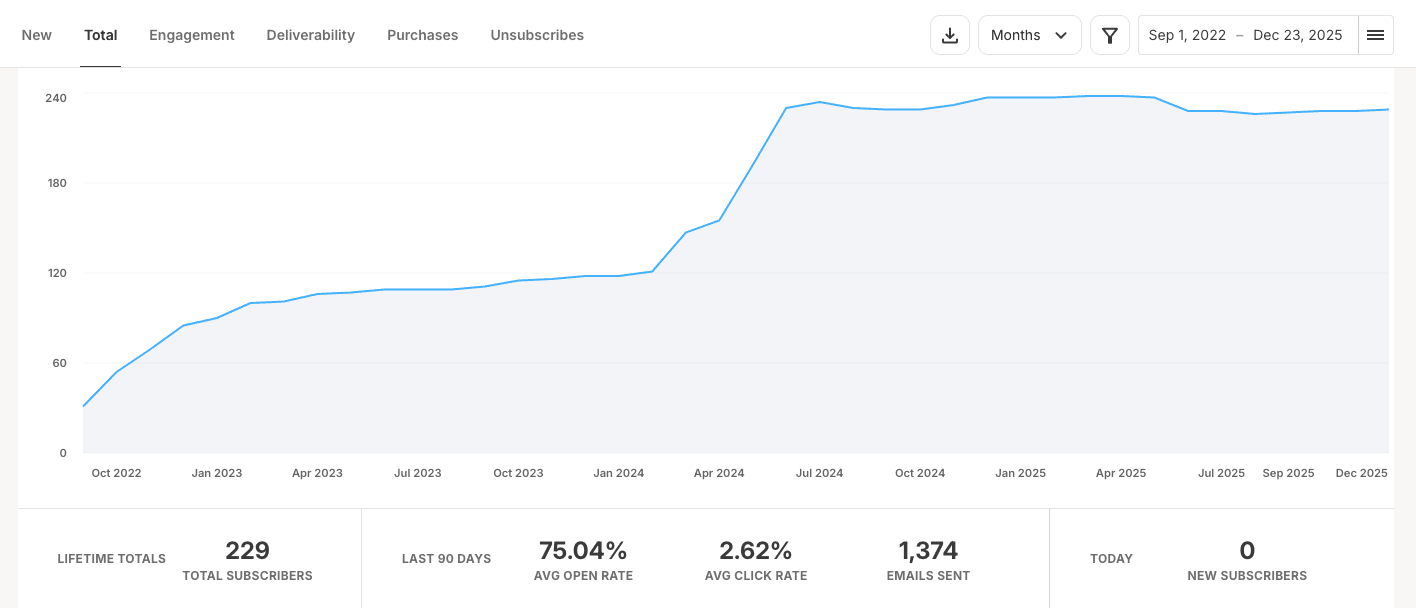
Task: Open the hamburger menu beside date range
Action: click(x=1375, y=35)
